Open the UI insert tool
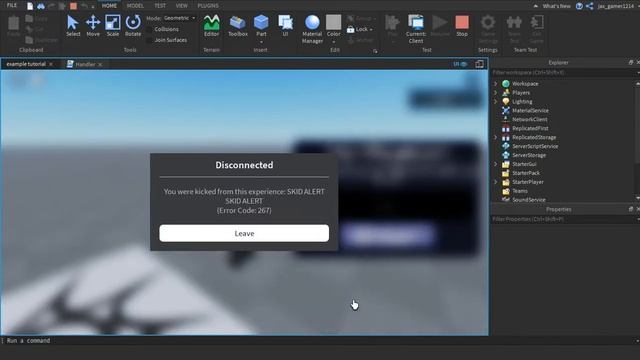 tap(285, 25)
